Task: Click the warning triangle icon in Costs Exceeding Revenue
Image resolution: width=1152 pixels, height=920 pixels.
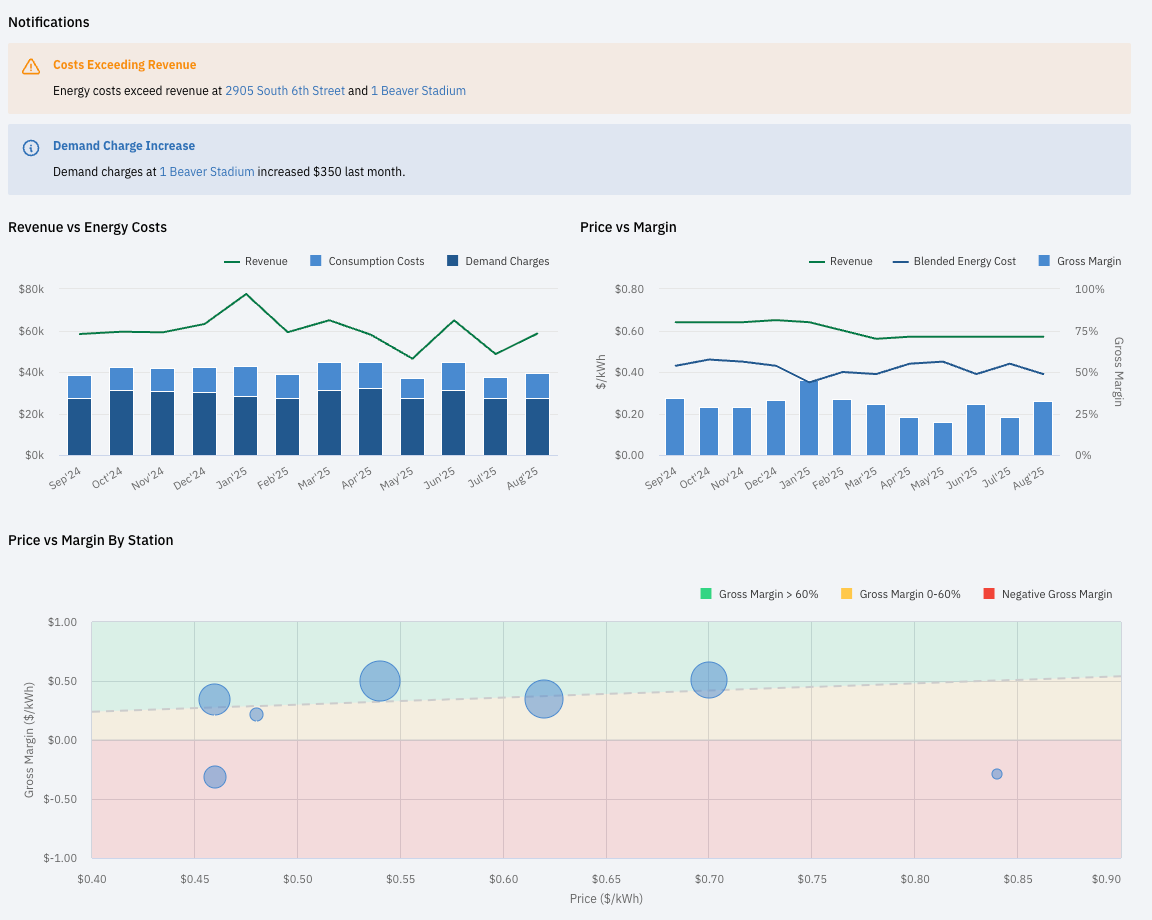Action: [31, 66]
